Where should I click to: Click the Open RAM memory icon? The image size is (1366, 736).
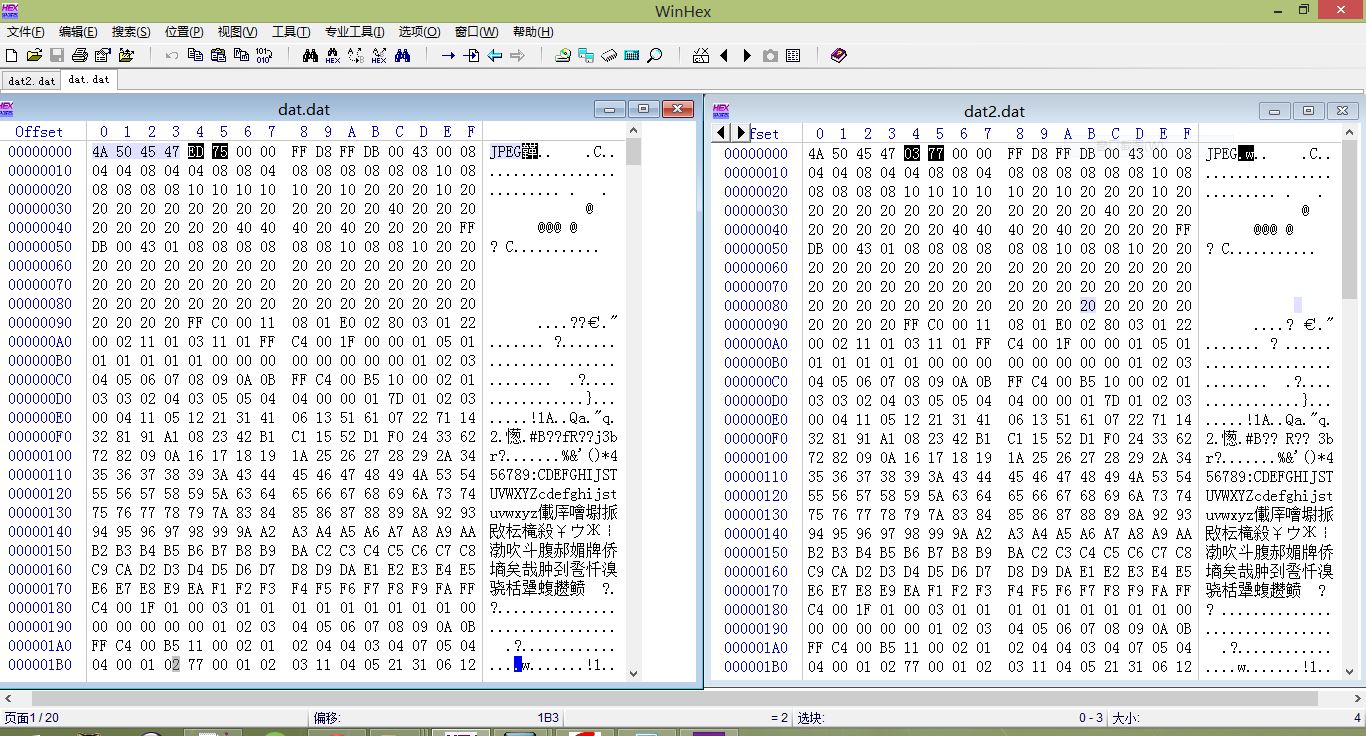[609, 55]
